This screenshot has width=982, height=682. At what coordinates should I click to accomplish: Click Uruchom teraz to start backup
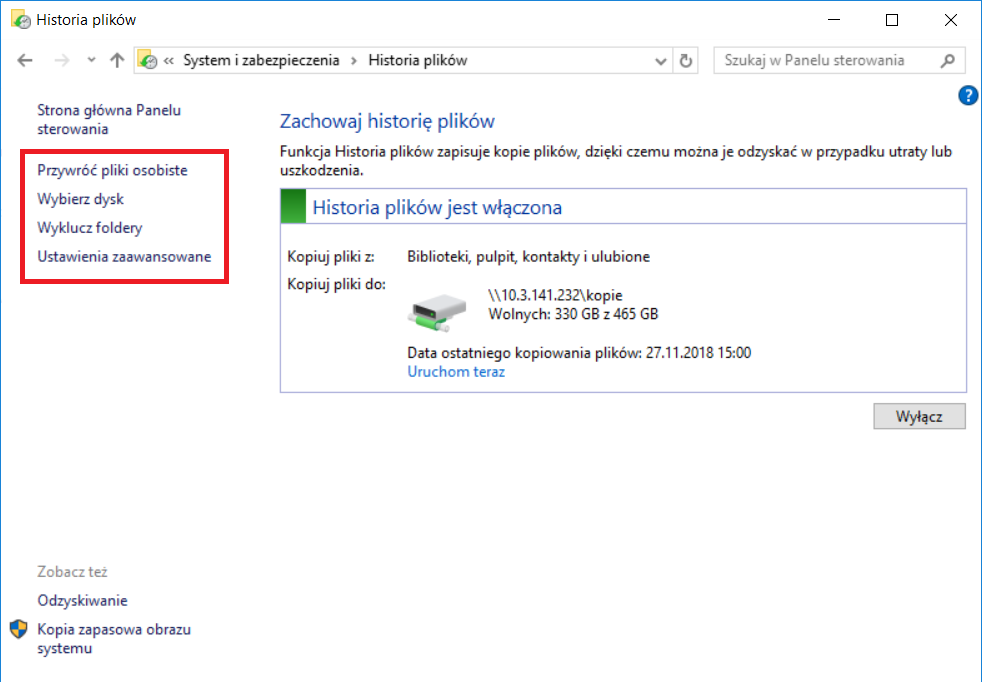(x=456, y=372)
